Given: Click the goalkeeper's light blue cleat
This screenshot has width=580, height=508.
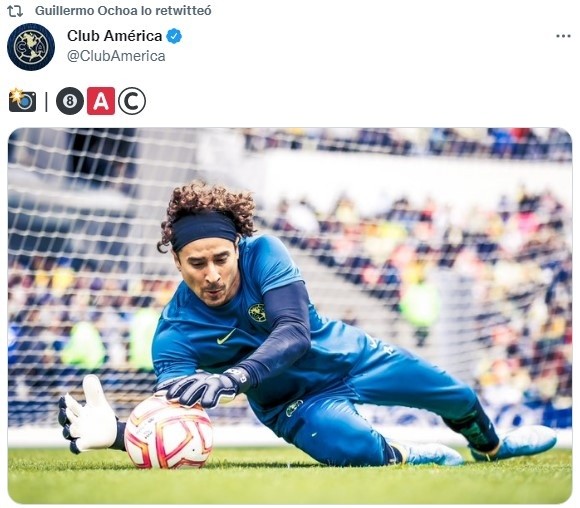Looking at the screenshot, I should point(514,443).
